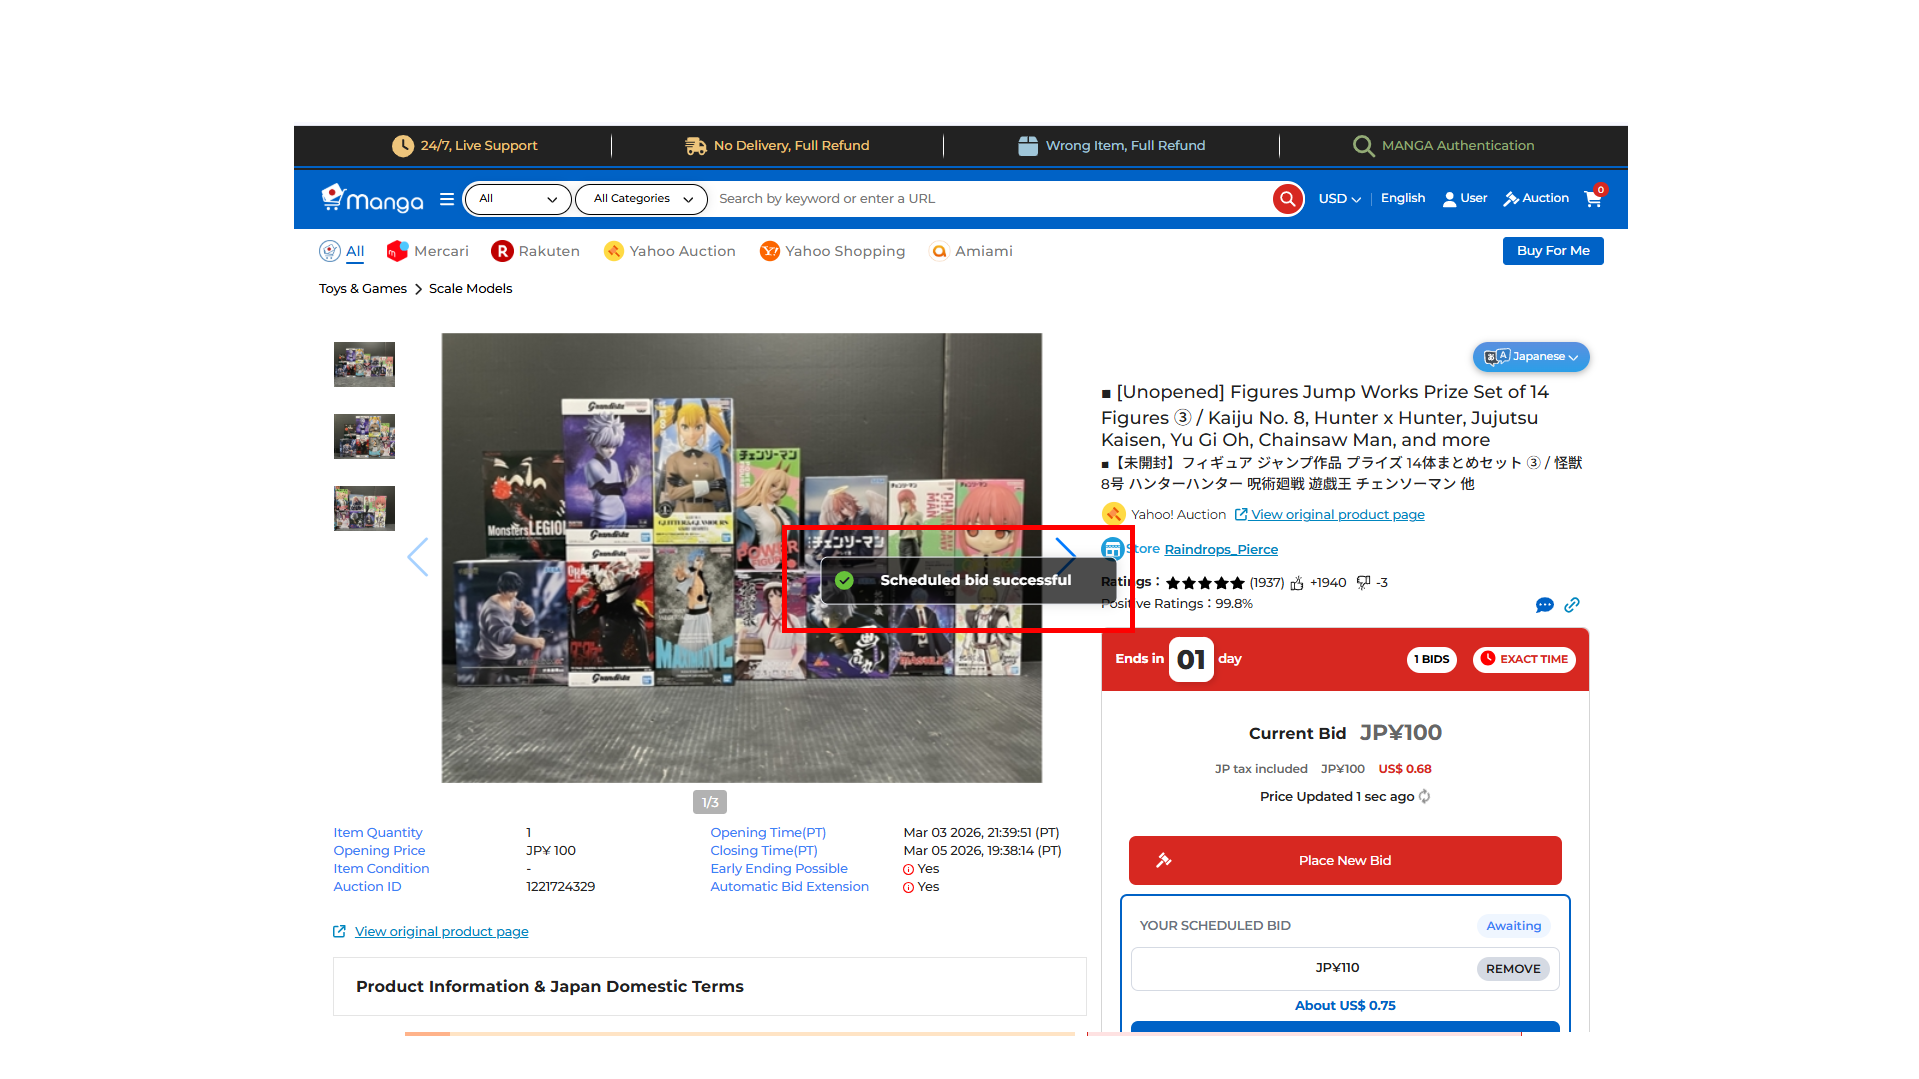Viewport: 1919px width, 1079px height.
Task: Show previous product image arrow
Action: (418, 557)
